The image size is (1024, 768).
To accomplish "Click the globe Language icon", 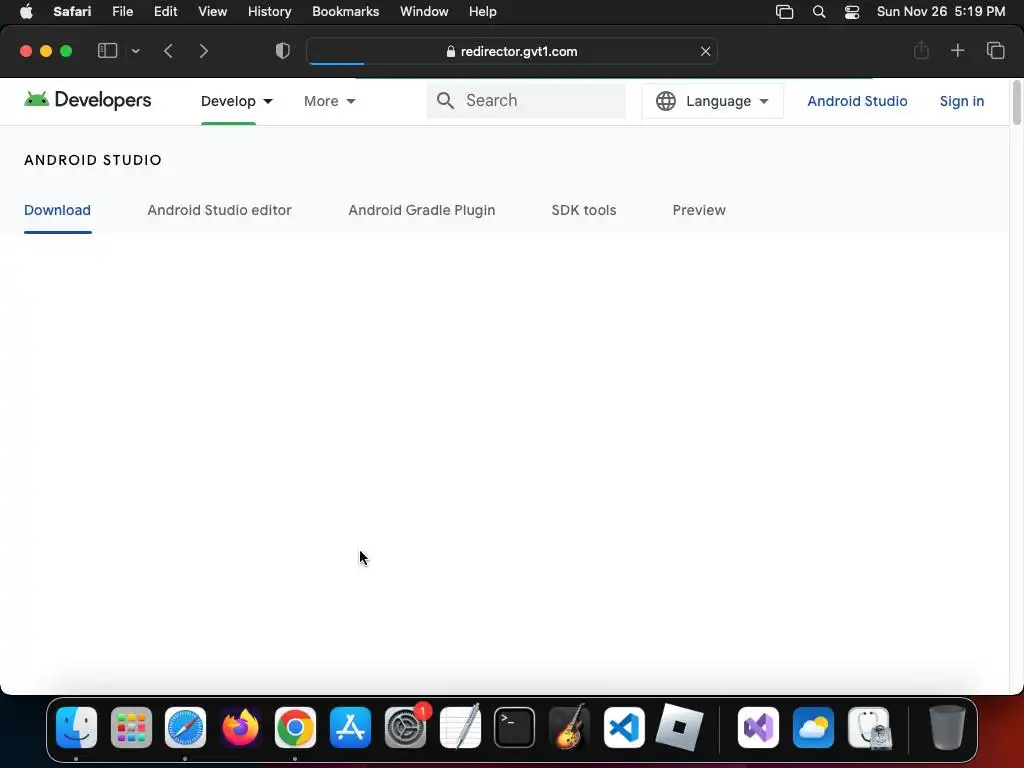I will click(x=665, y=101).
